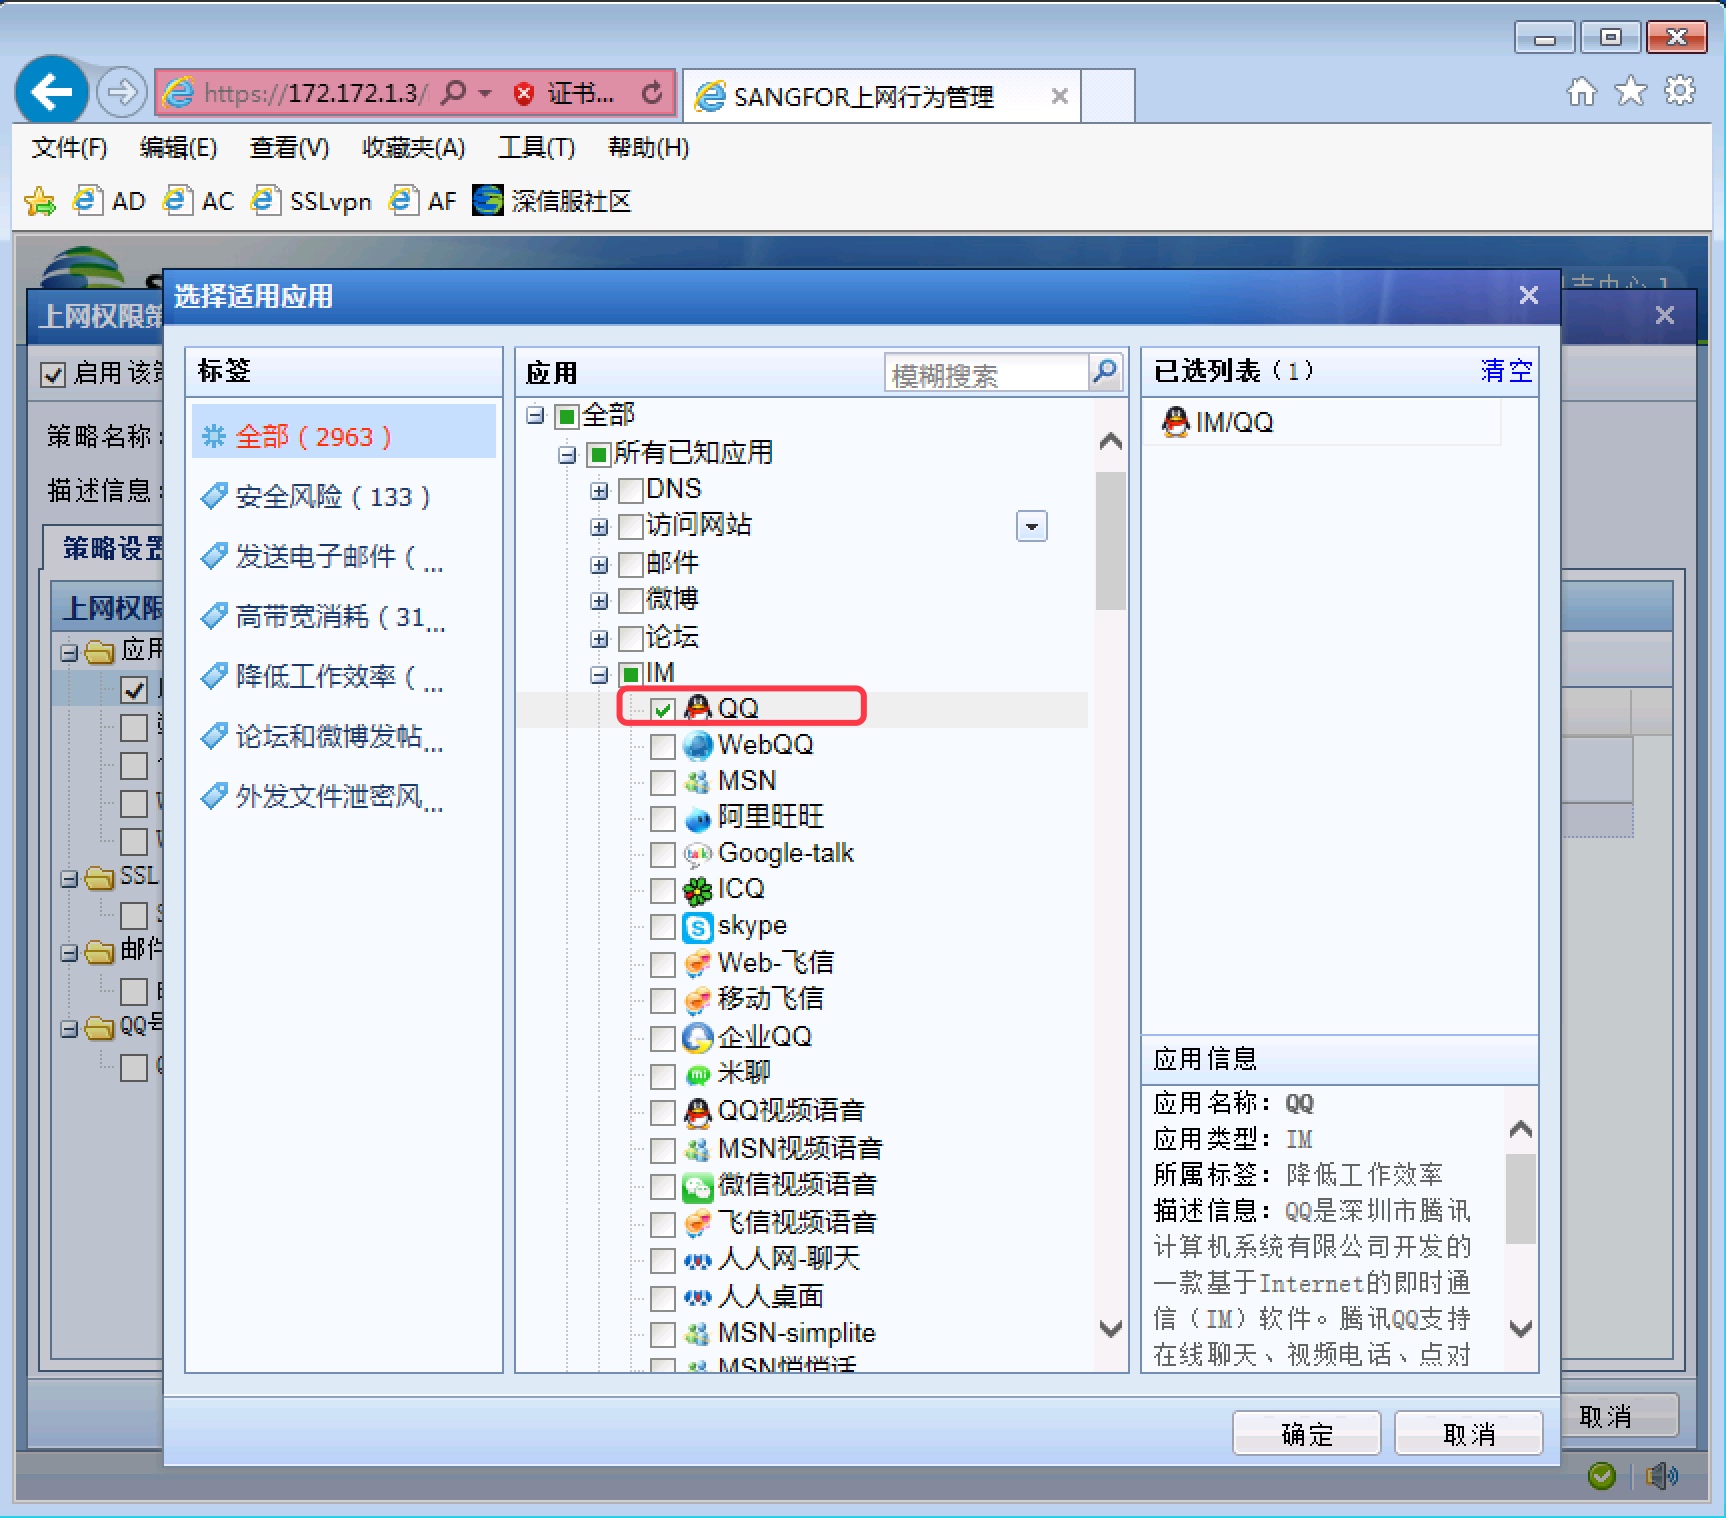Open the dropdown arrow beside 访问网站
The image size is (1726, 1518).
coord(1032,526)
